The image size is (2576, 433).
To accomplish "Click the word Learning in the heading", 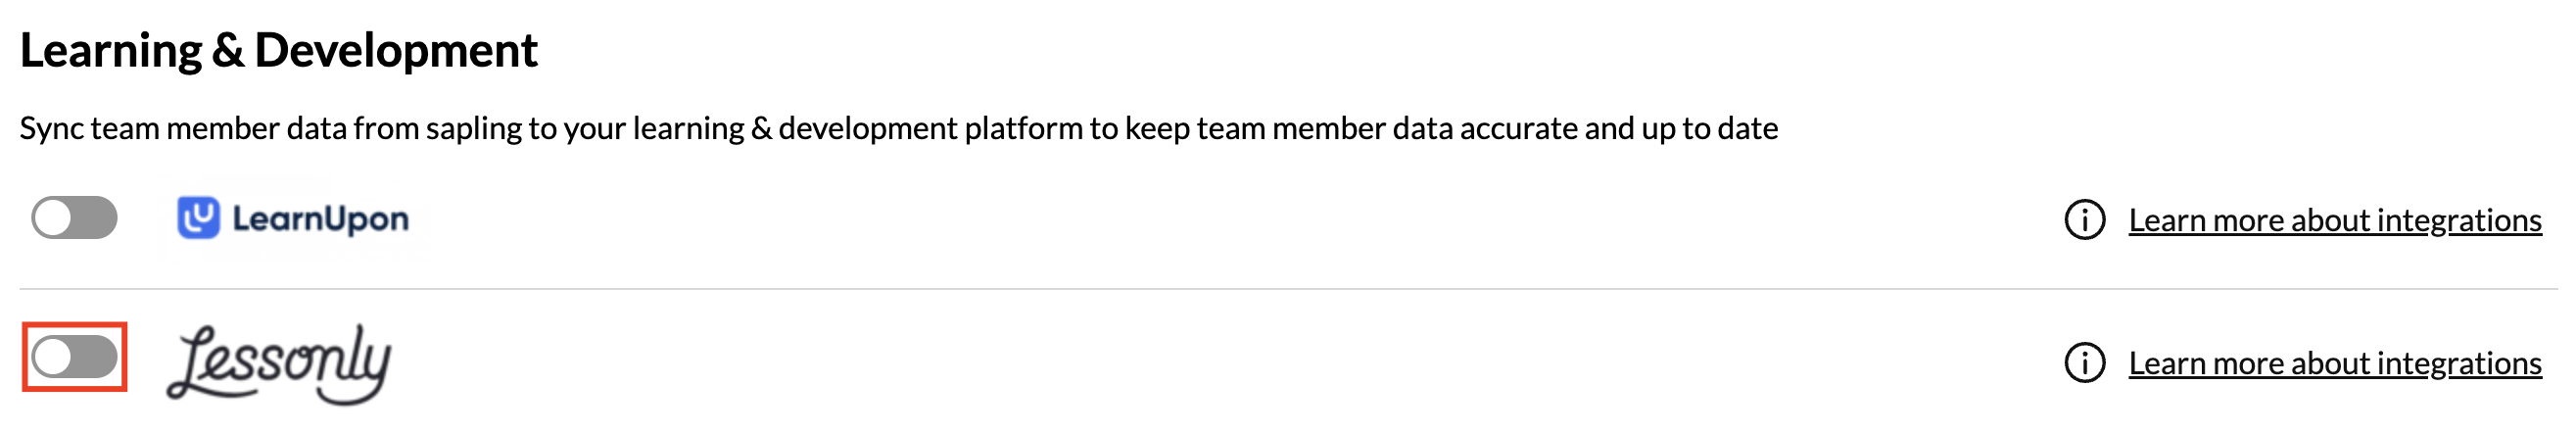I will (x=110, y=51).
